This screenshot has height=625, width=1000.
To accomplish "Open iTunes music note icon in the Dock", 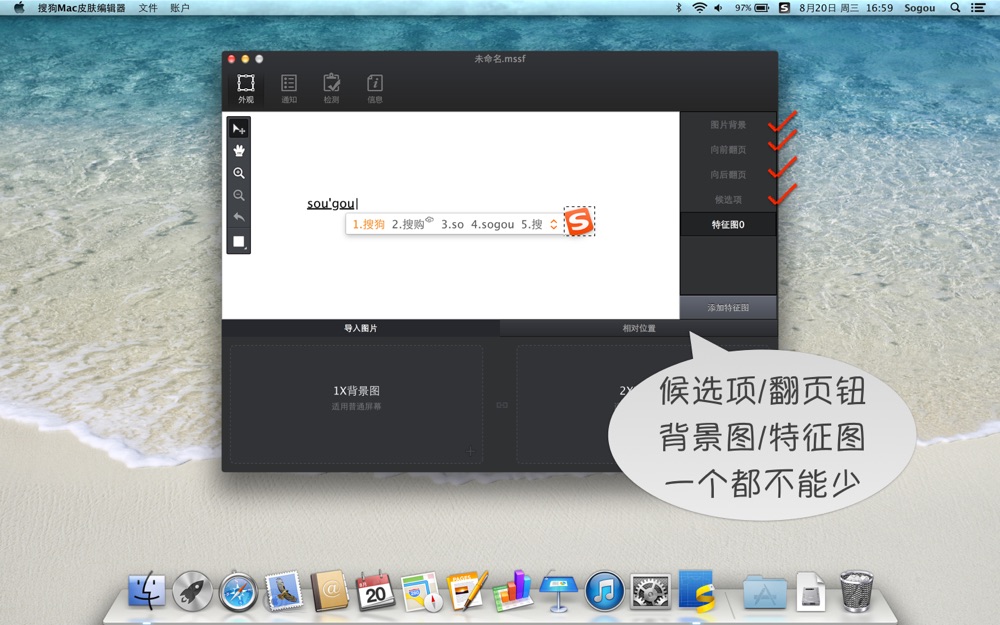I will coord(604,591).
